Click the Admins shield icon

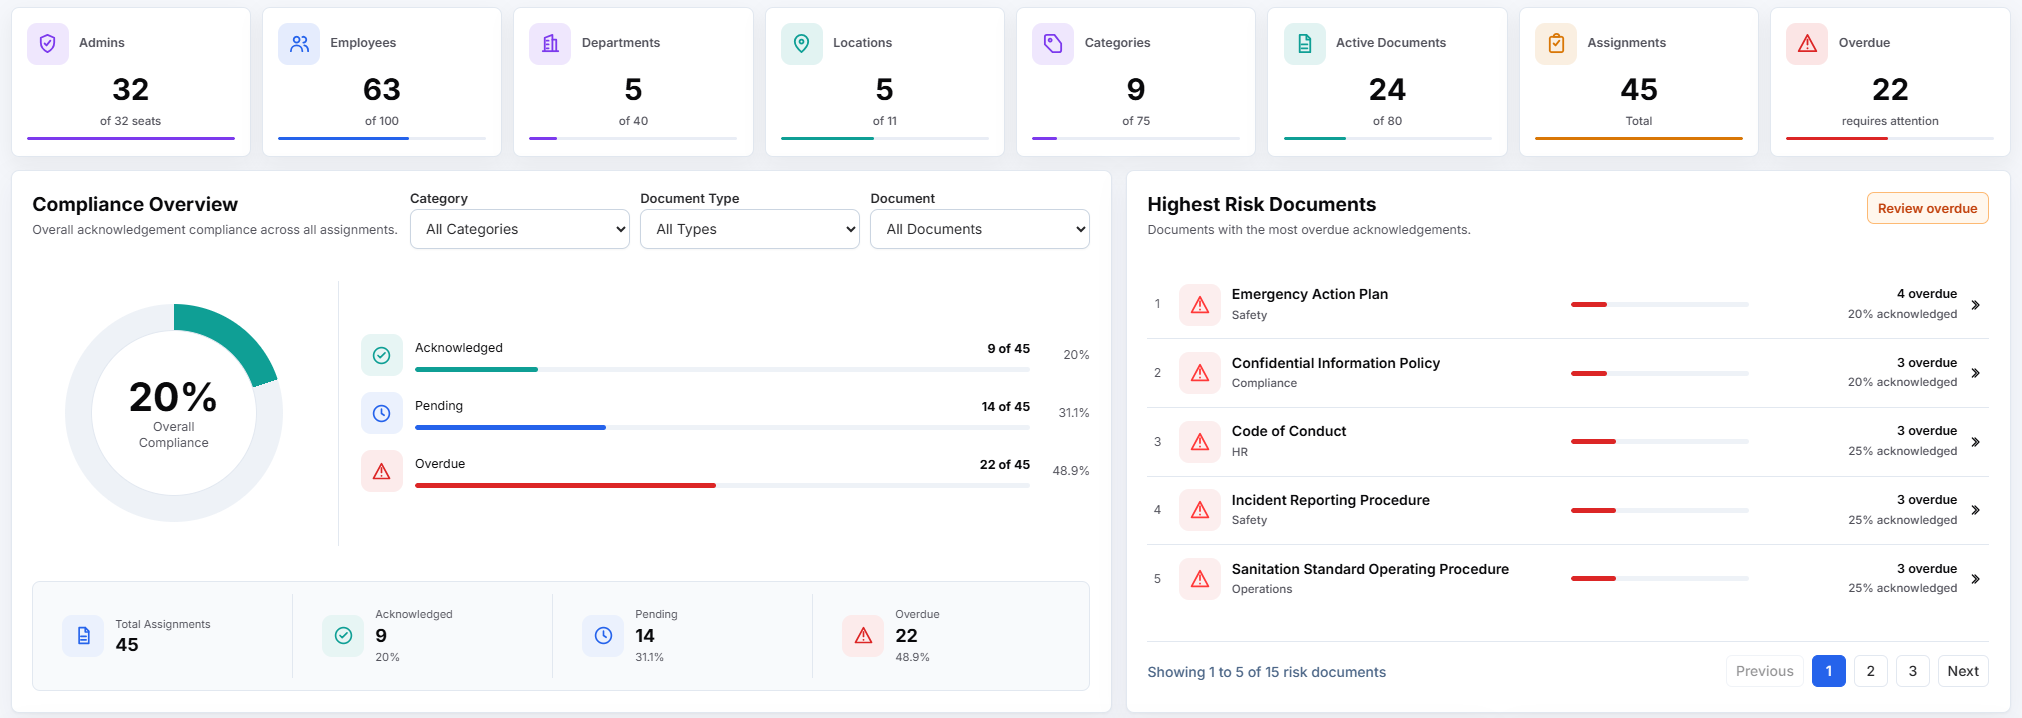tap(47, 43)
